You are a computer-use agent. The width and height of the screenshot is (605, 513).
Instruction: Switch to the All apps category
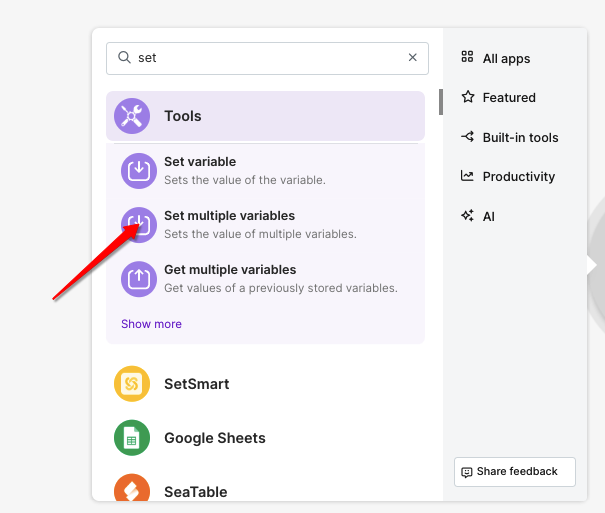point(506,59)
